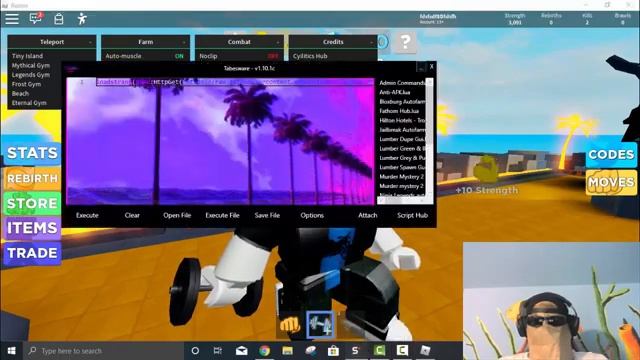Select Lumber Dupe script in list
The height and width of the screenshot is (360, 640).
pos(402,139)
